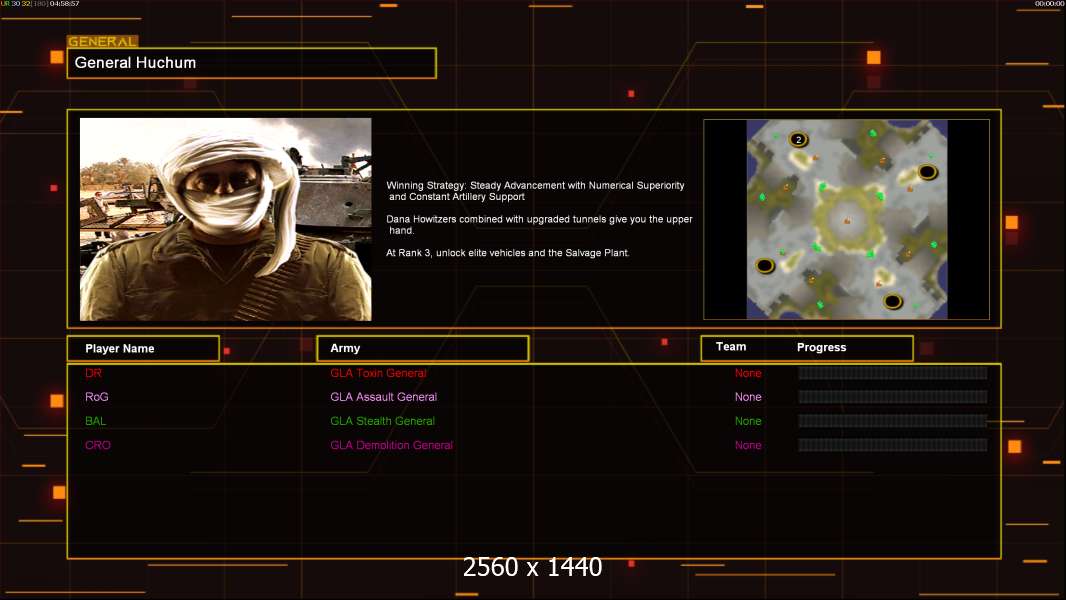The width and height of the screenshot is (1066, 600).
Task: Click the General Huchum name field
Action: point(251,63)
